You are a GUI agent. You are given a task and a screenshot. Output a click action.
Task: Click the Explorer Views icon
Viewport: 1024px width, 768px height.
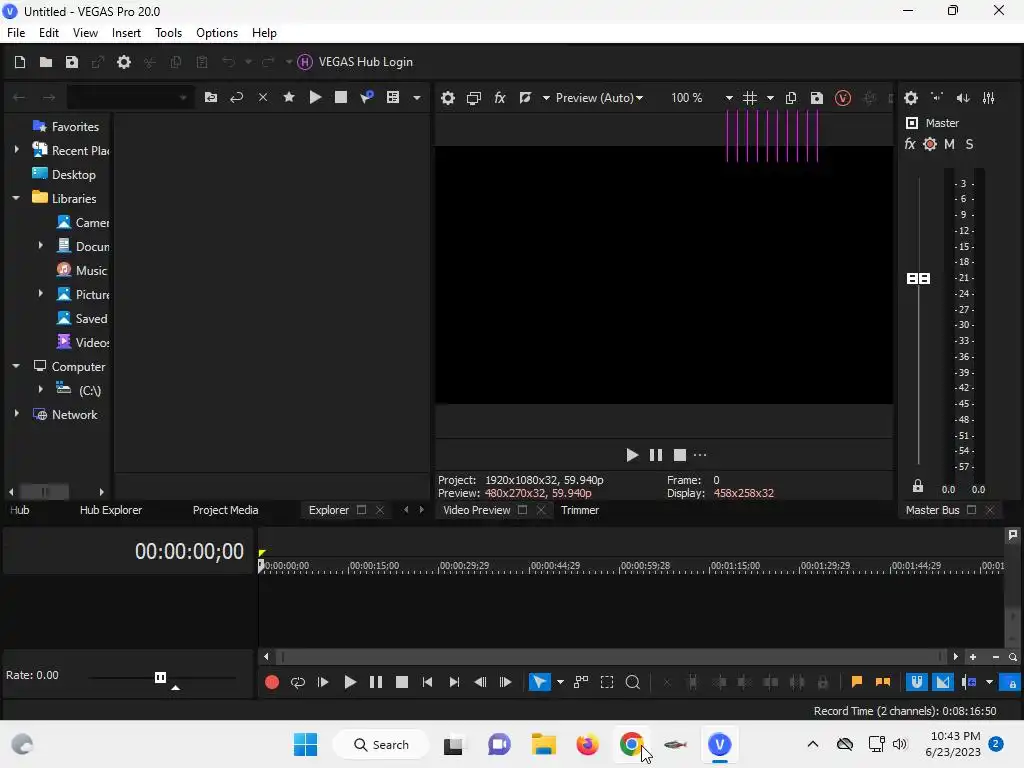393,97
